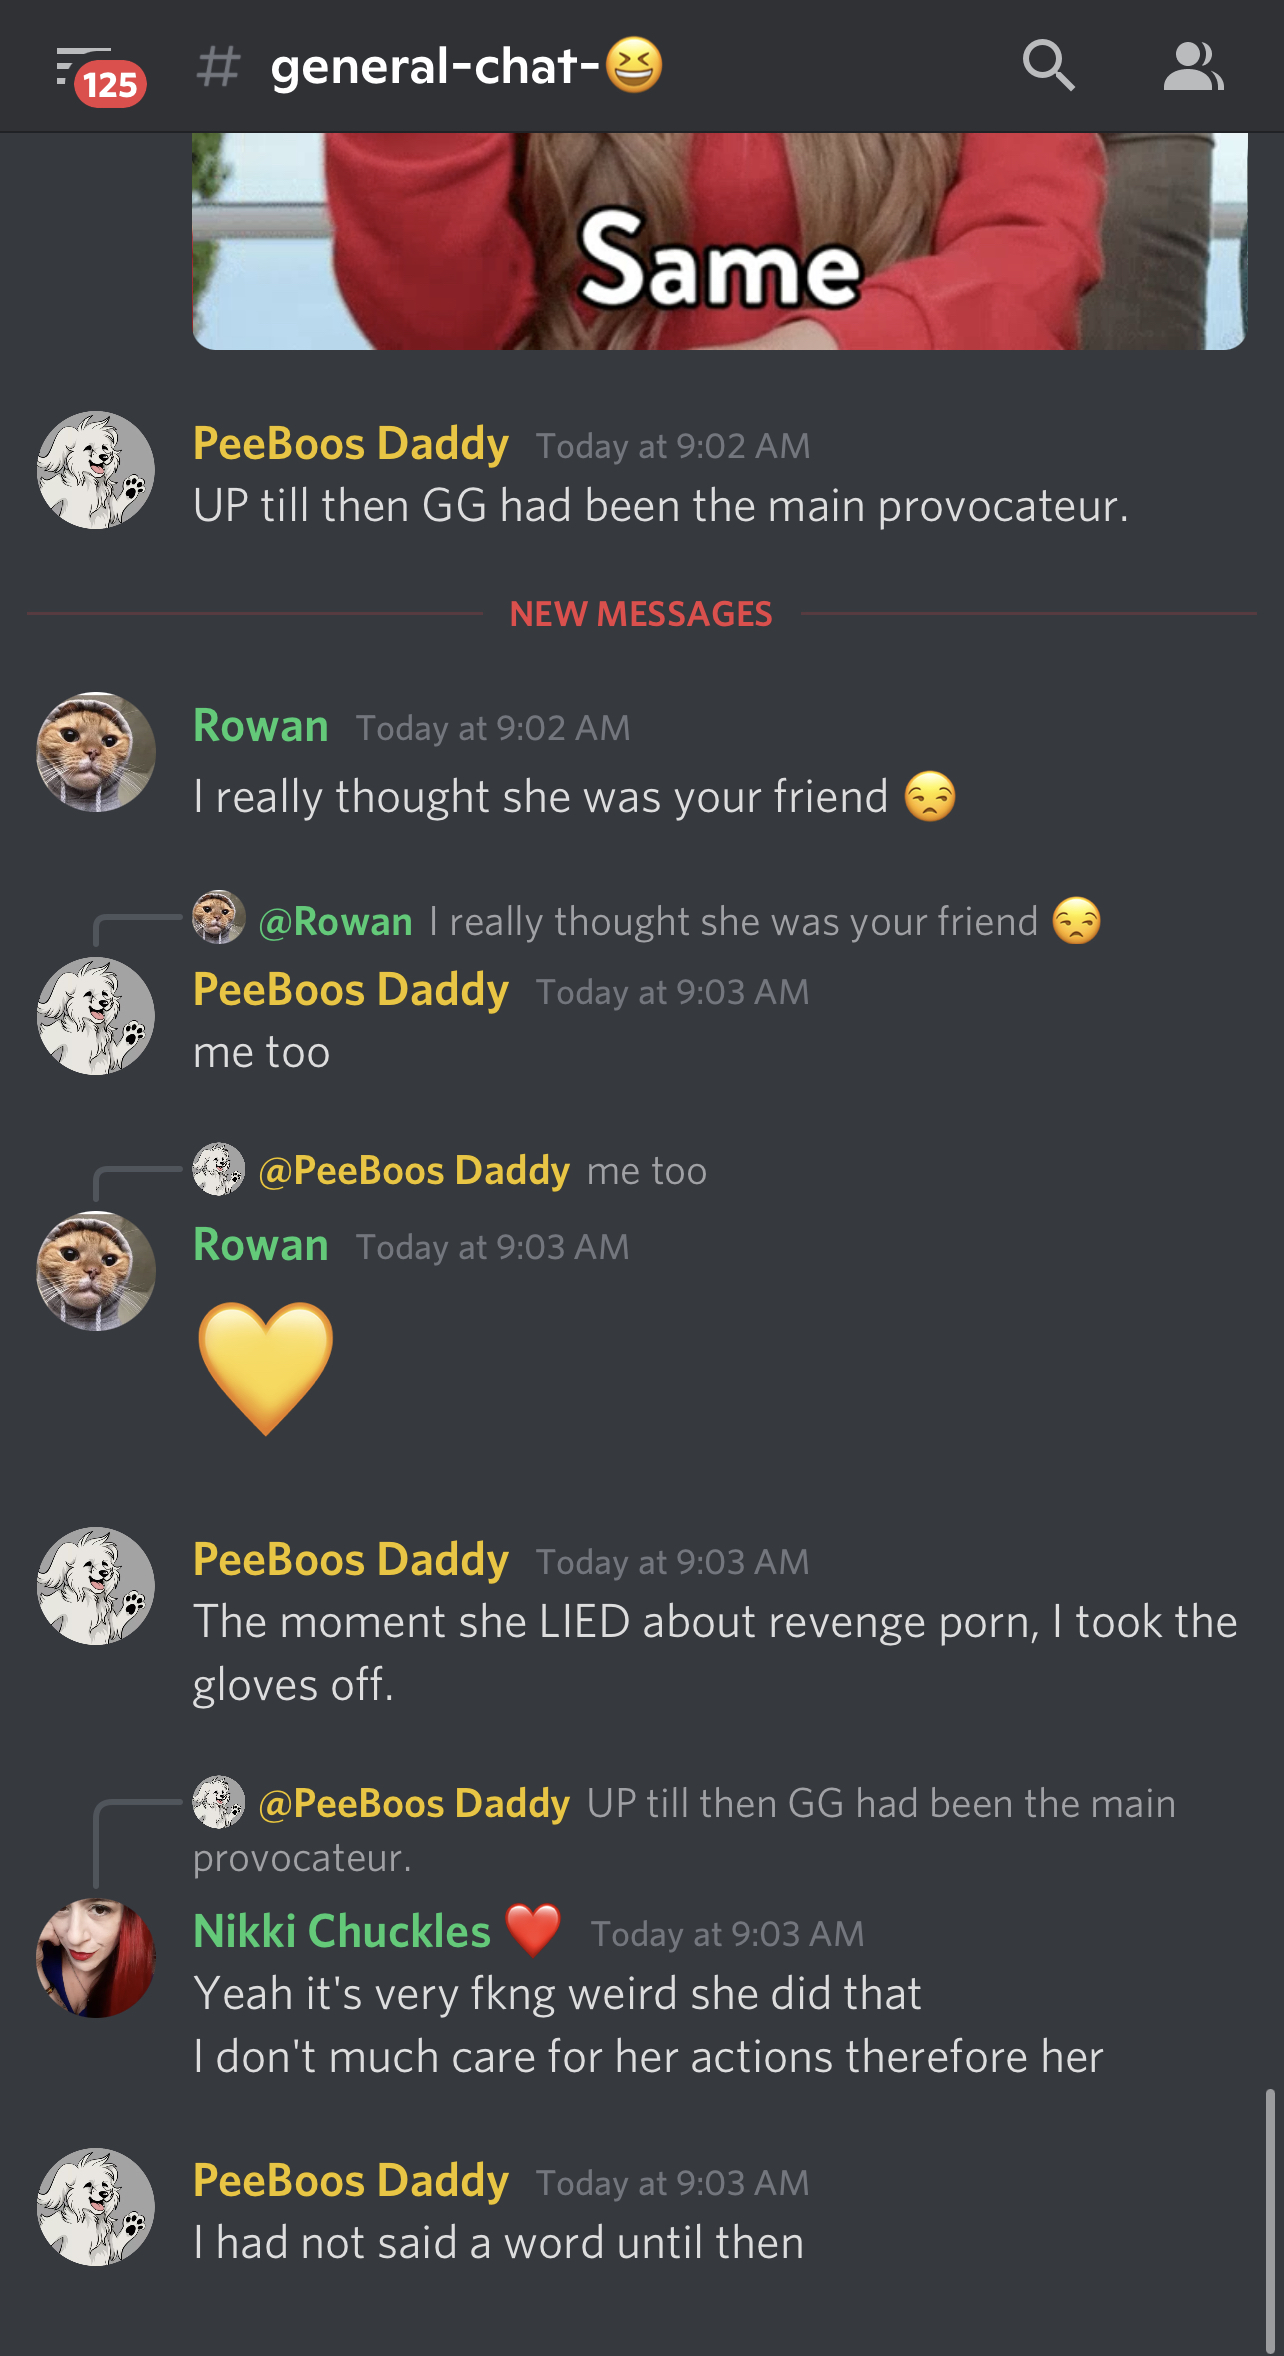Open Nikki Chuckles username profile
This screenshot has height=2356, width=1284.
pyautogui.click(x=342, y=1930)
